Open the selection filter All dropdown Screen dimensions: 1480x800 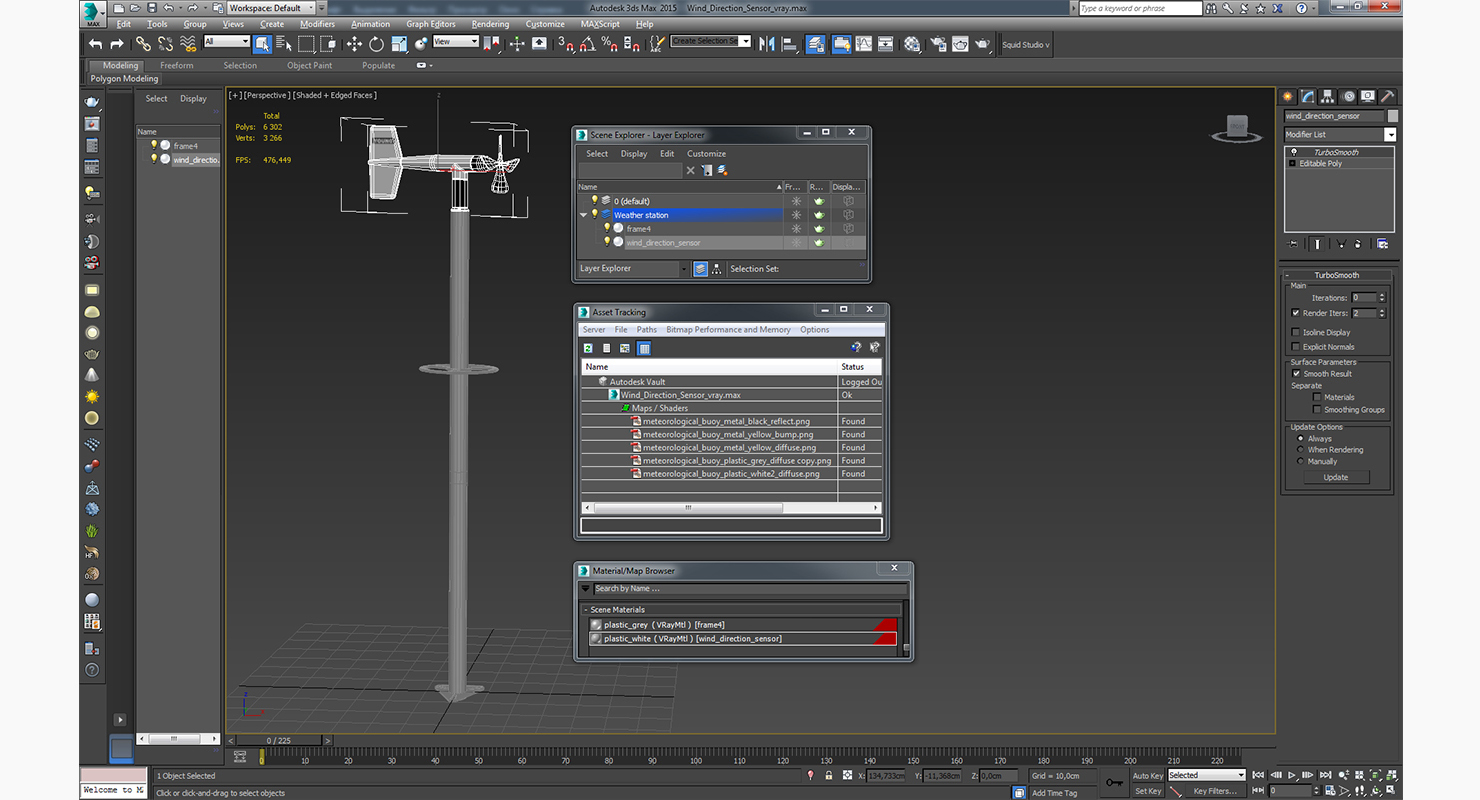click(x=227, y=42)
